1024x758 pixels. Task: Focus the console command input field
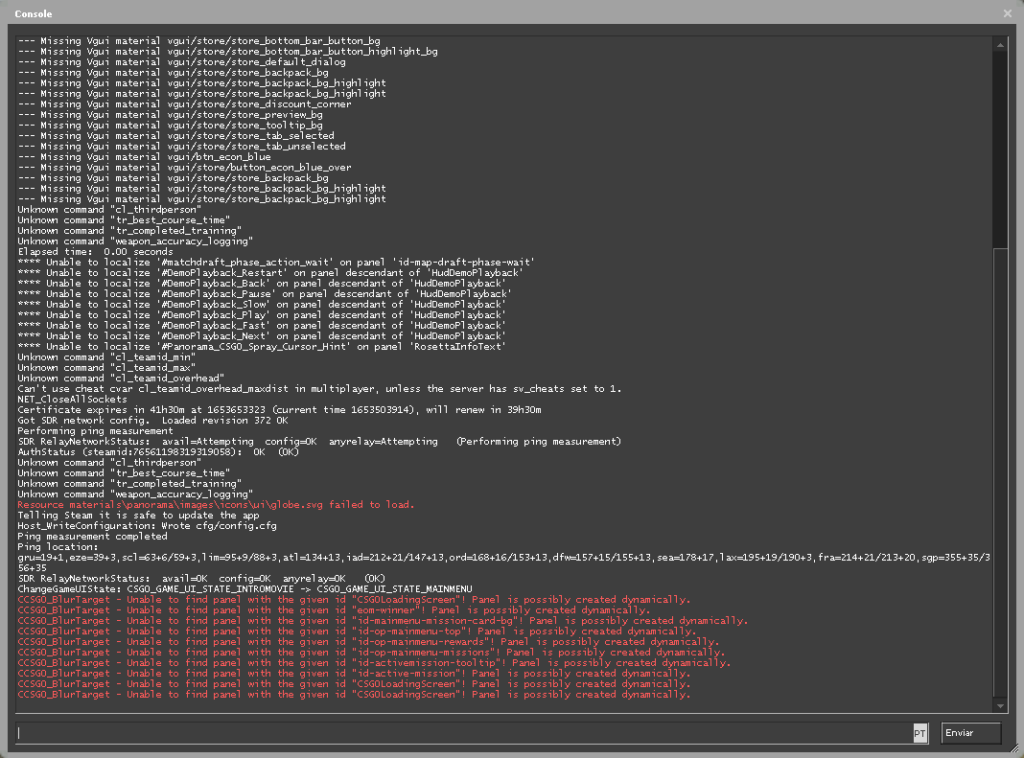click(x=460, y=734)
